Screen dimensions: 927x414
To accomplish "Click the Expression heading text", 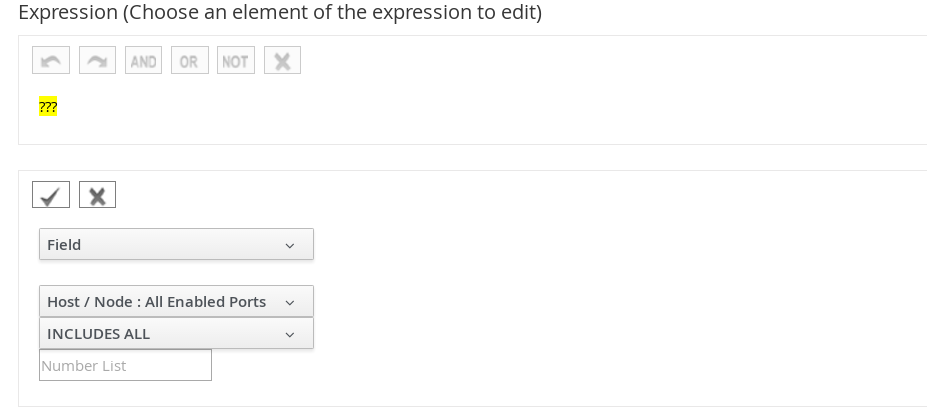I will [x=280, y=13].
